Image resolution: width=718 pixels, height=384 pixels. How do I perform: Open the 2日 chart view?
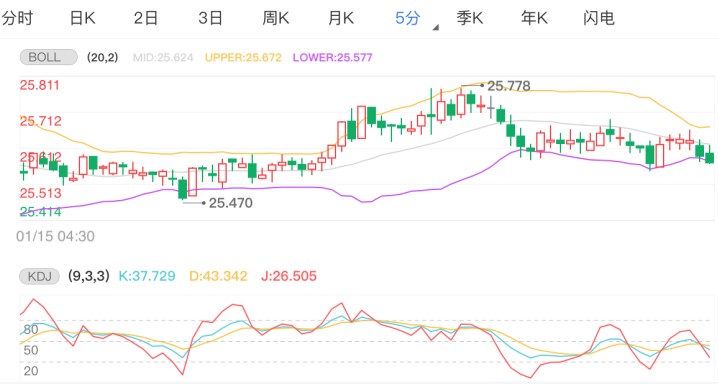click(146, 18)
